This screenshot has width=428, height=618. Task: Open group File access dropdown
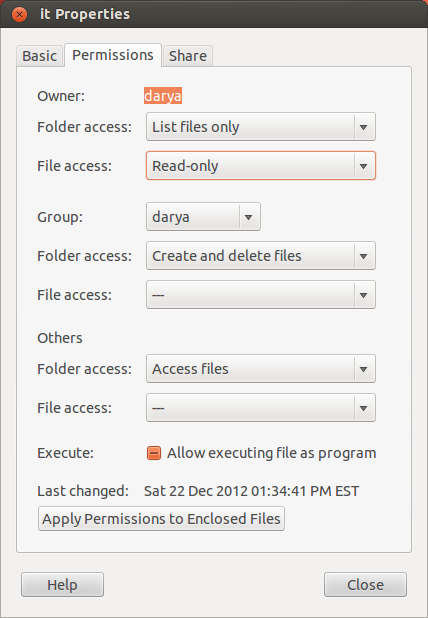click(x=261, y=295)
